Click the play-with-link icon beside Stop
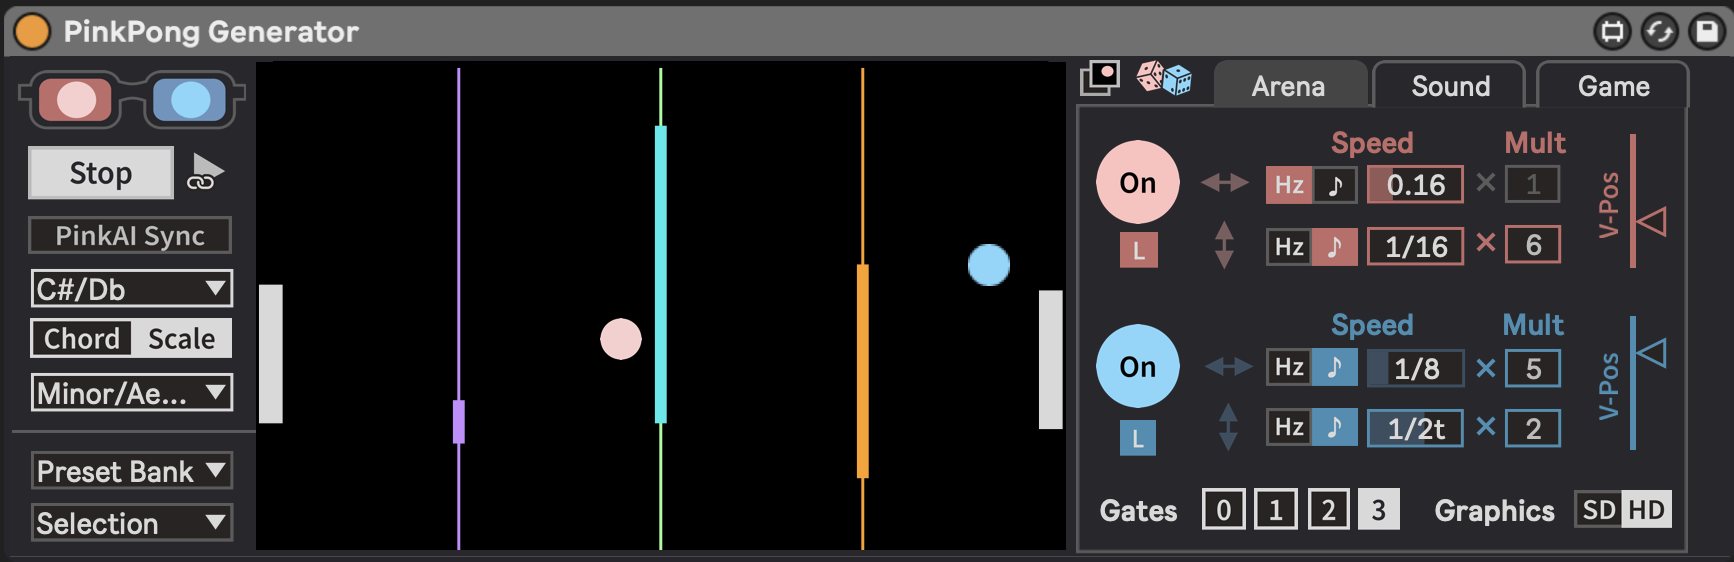This screenshot has height=562, width=1734. 205,173
